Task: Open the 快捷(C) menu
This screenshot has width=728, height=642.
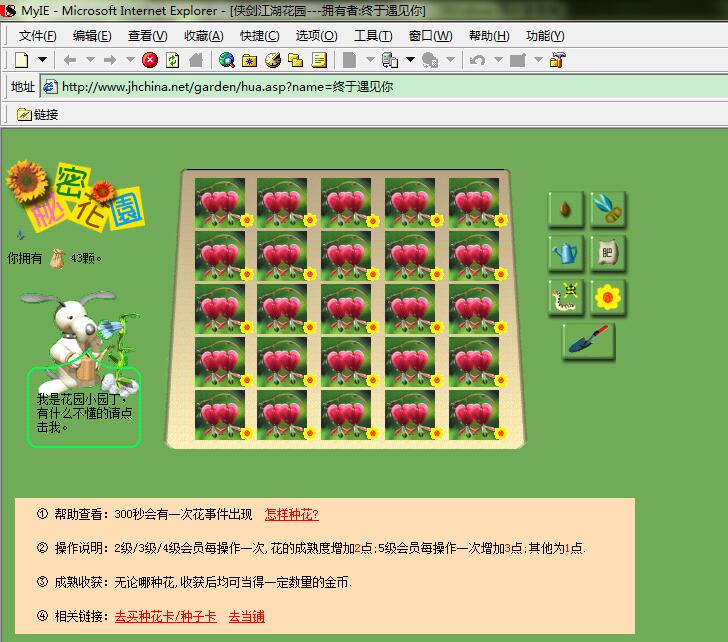Action: (x=260, y=36)
